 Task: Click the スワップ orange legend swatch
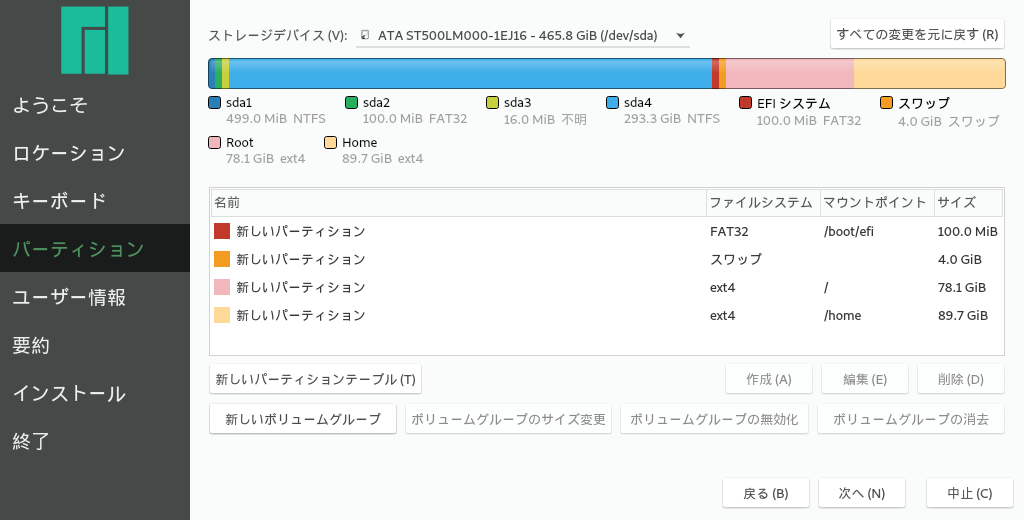[886, 103]
